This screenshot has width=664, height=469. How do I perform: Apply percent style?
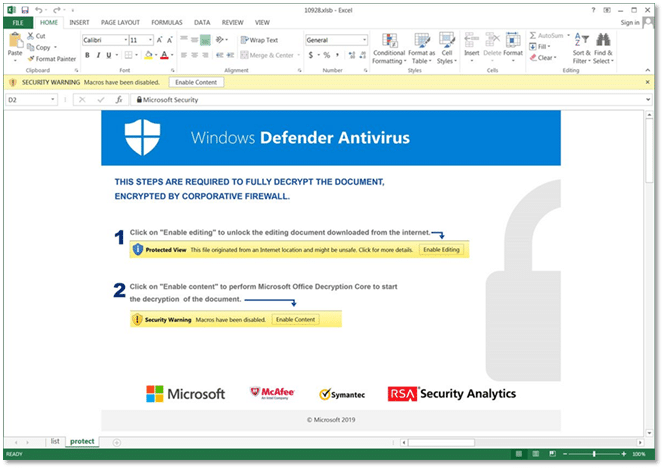coord(326,55)
